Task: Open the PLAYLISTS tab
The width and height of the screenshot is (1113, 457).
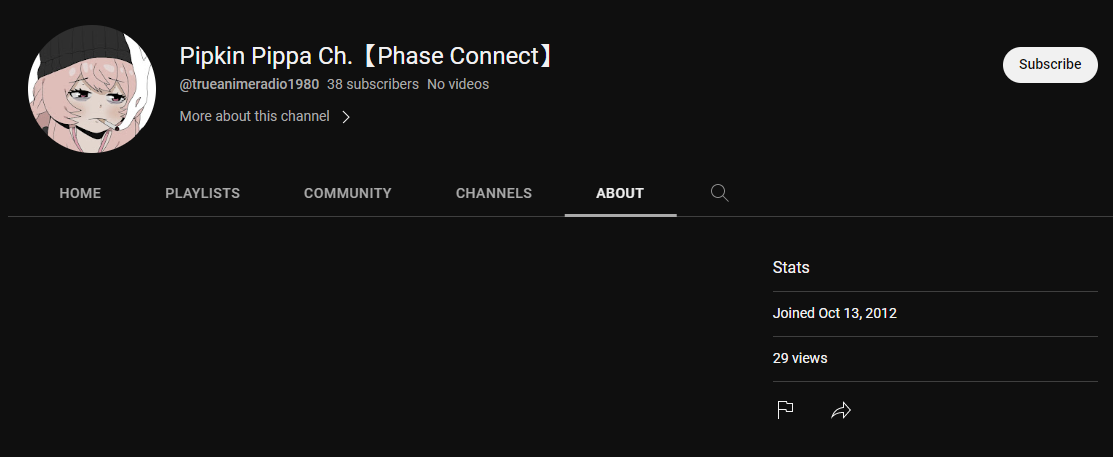Action: pyautogui.click(x=202, y=193)
